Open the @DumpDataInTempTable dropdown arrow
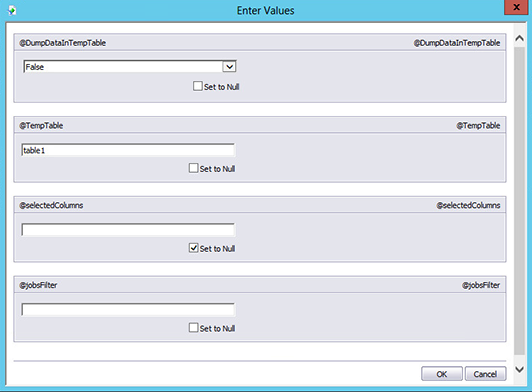The height and width of the screenshot is (392, 532). pos(229,67)
